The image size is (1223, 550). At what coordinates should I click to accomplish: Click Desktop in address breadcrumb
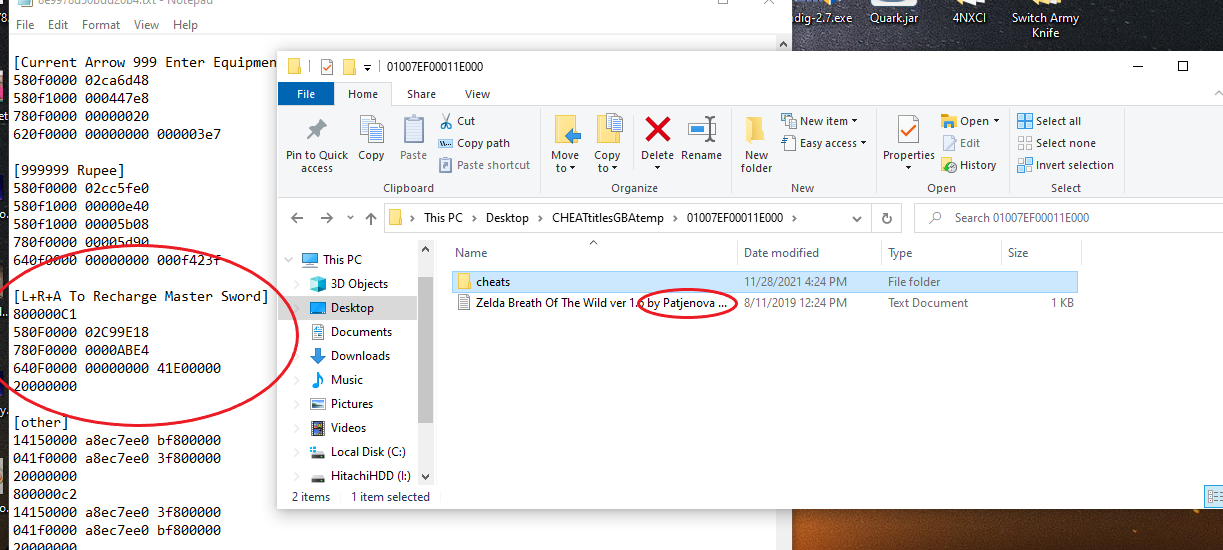pyautogui.click(x=507, y=218)
